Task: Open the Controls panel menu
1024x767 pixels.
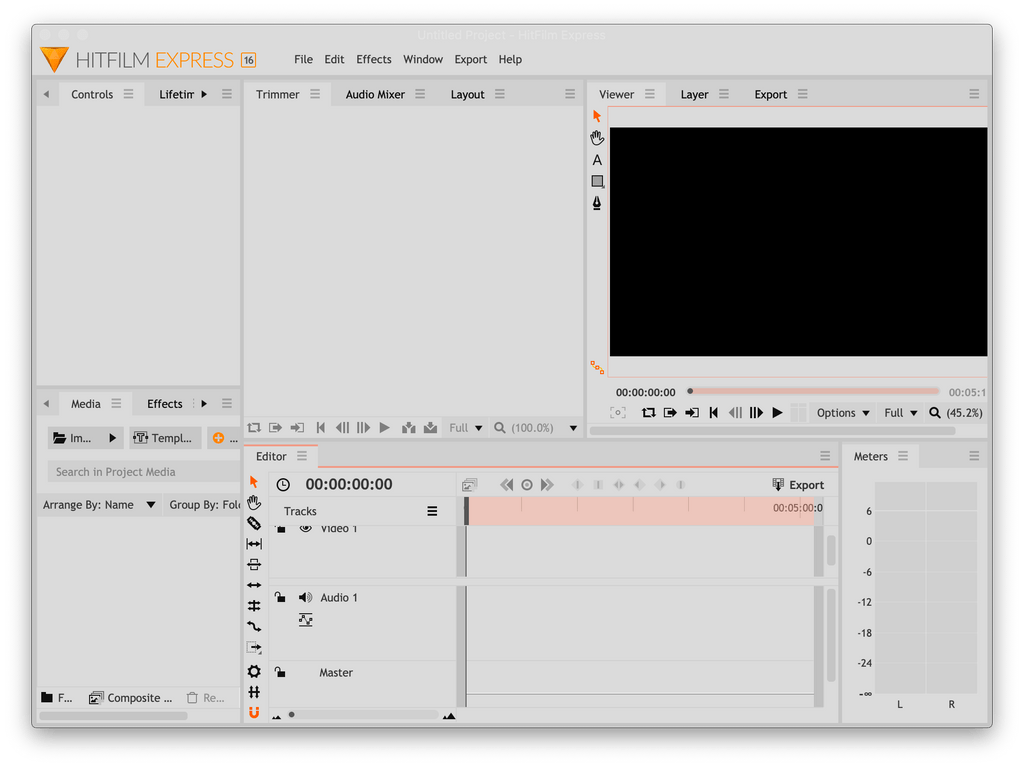Action: pyautogui.click(x=129, y=94)
